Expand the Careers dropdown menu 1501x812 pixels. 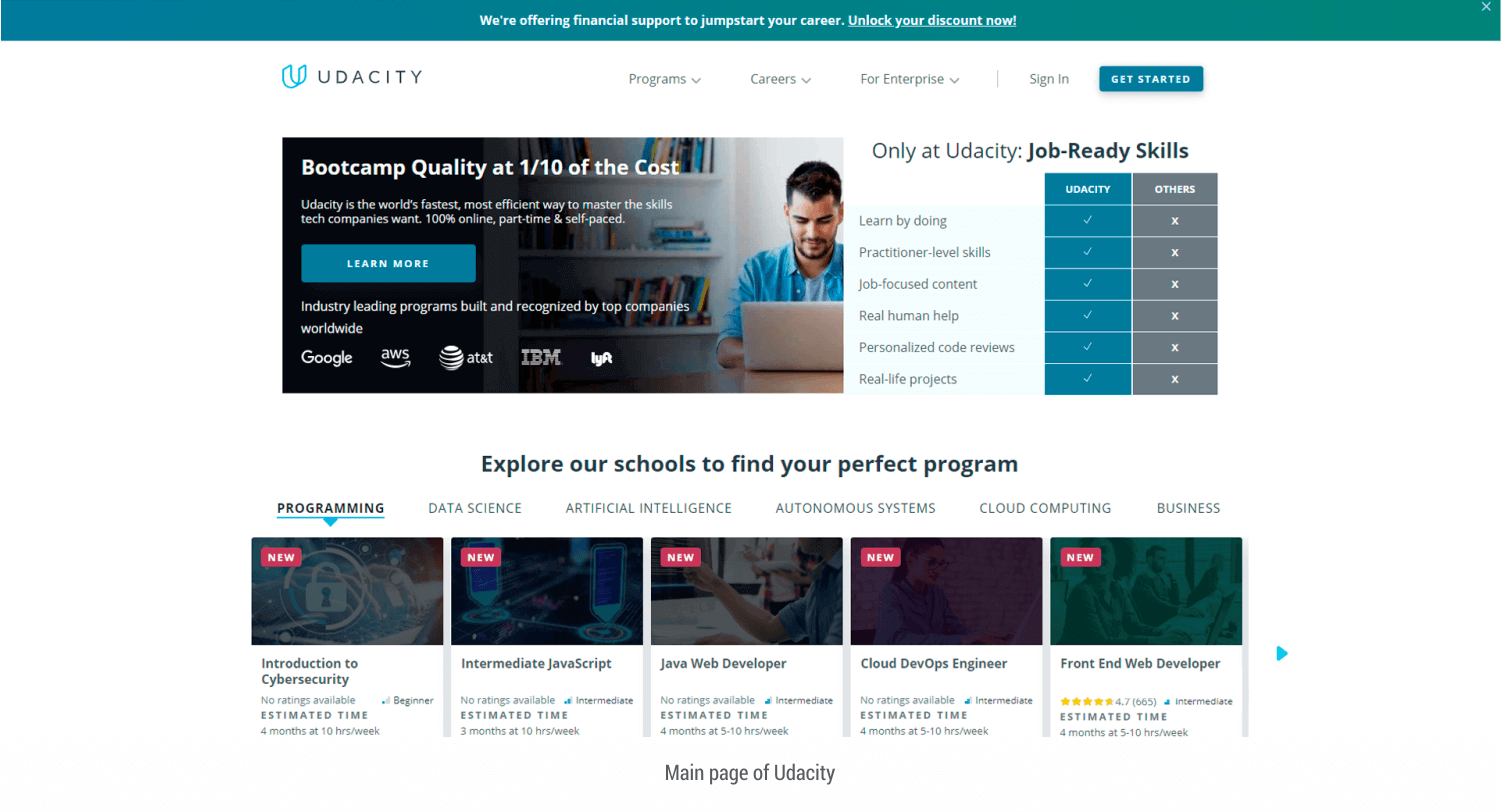pos(780,79)
